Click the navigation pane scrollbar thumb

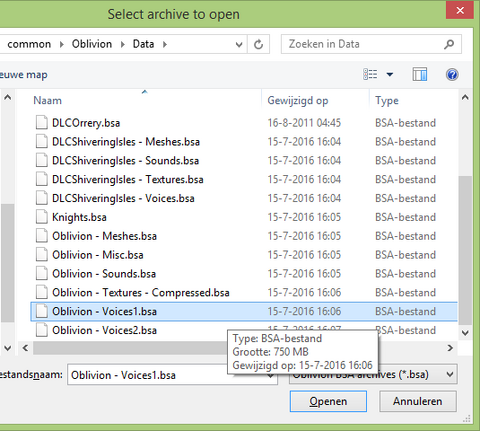click(x=7, y=263)
